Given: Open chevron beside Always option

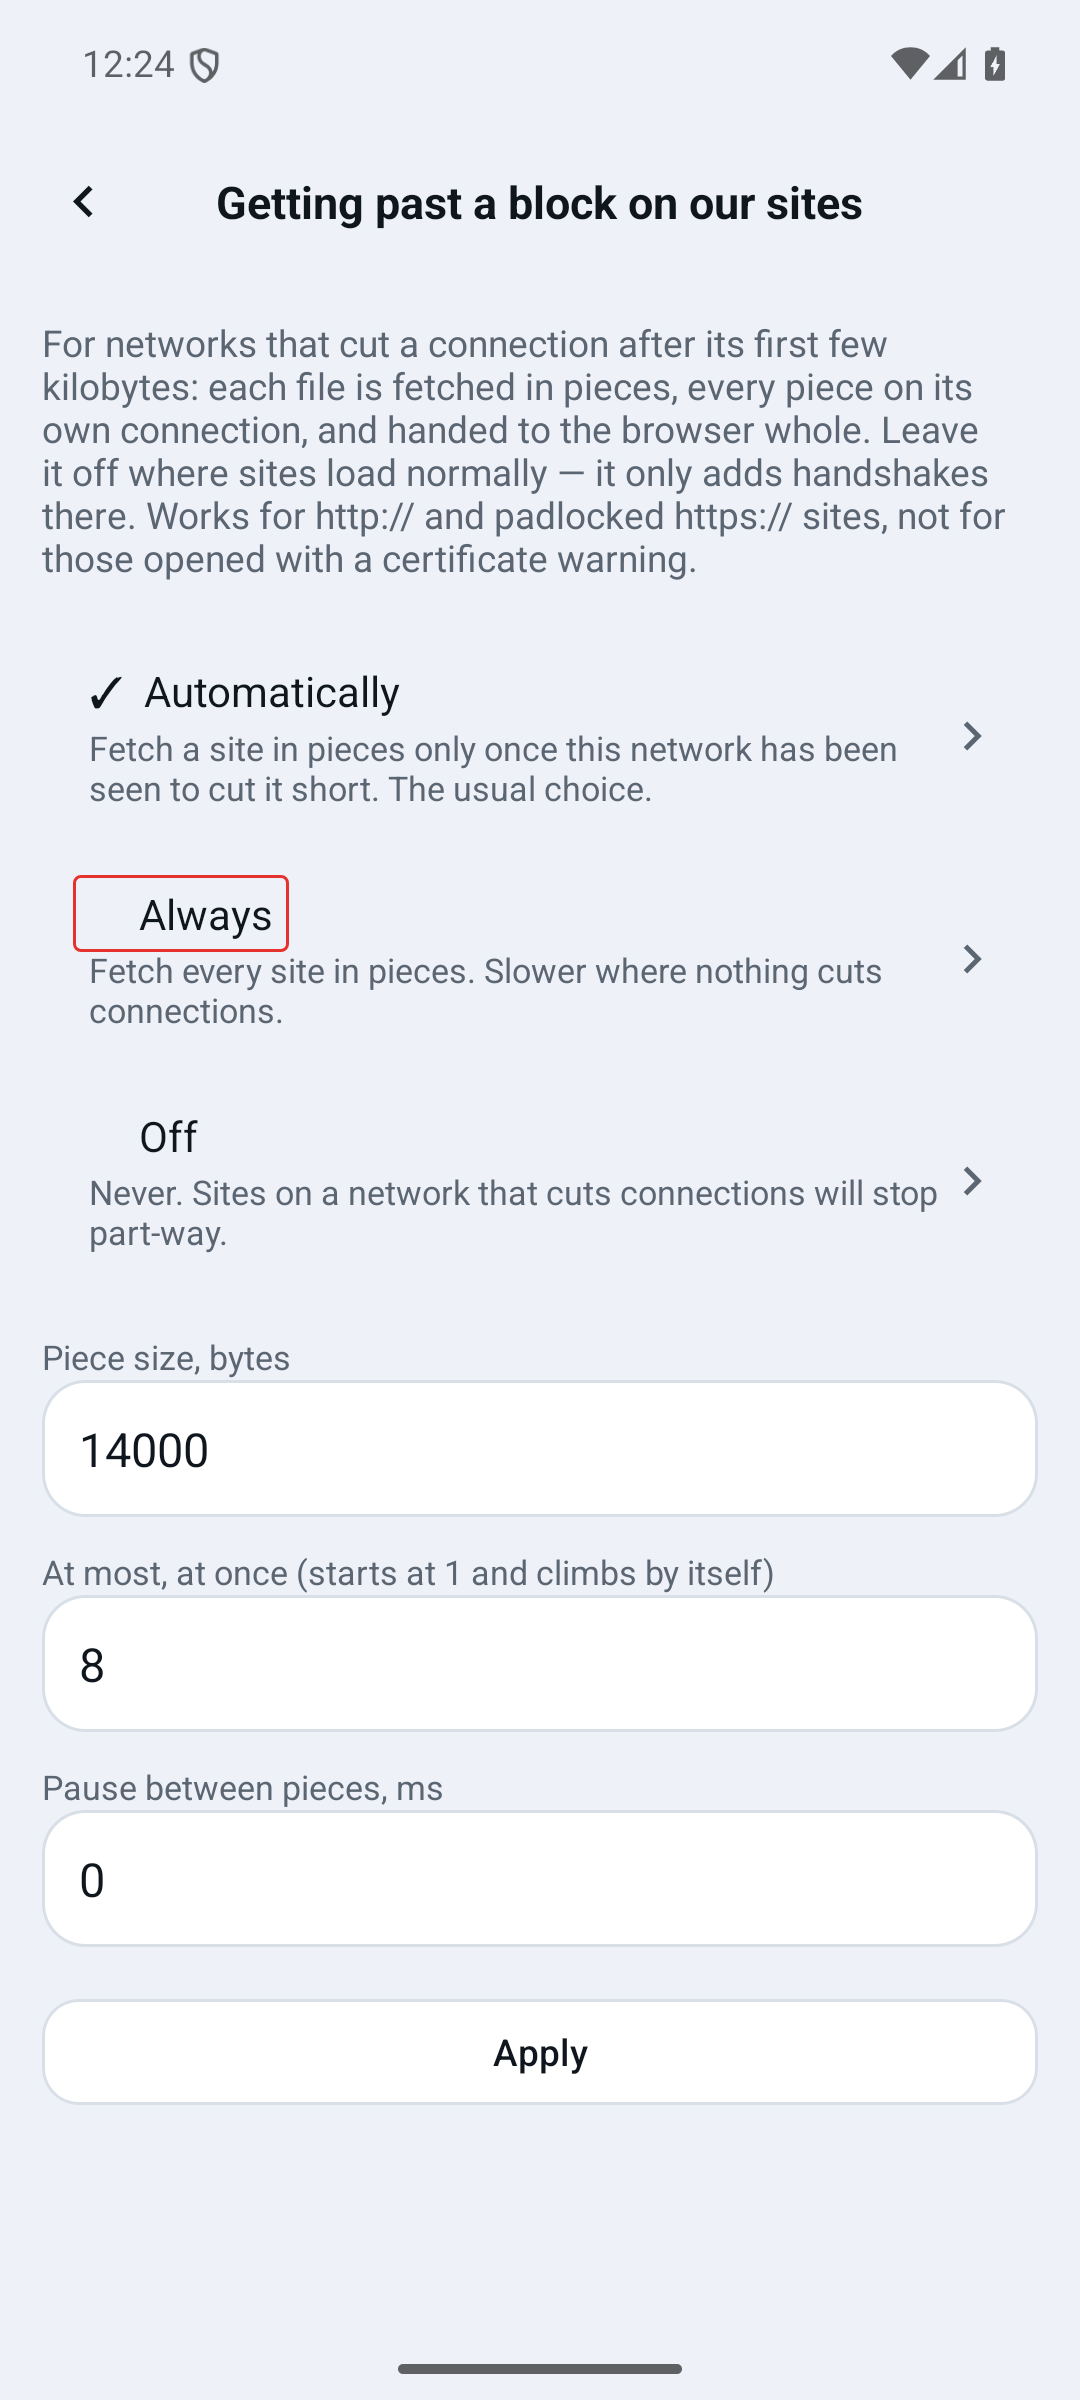Looking at the screenshot, I should [972, 959].
